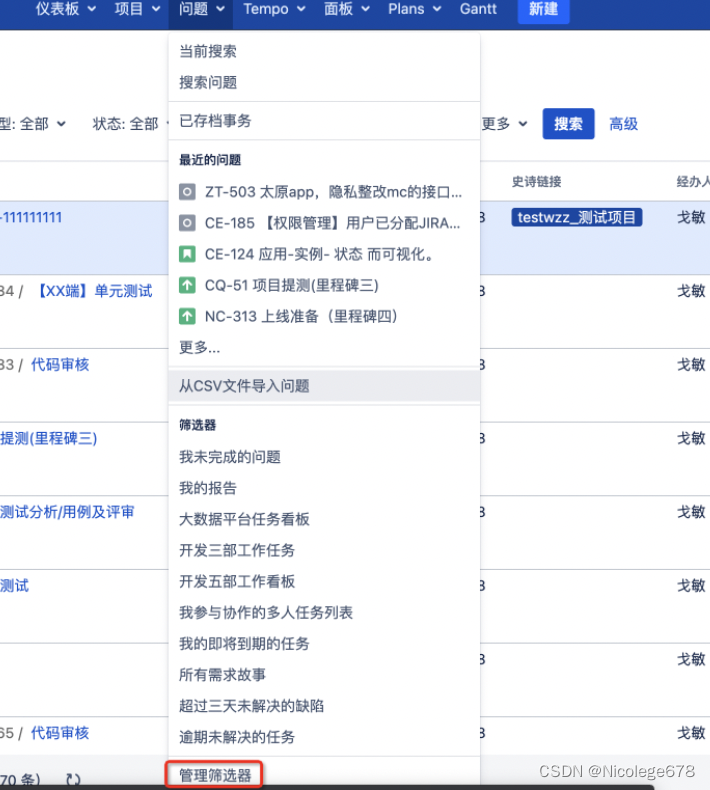Select 搜索问题 from the menu
Image resolution: width=710 pixels, height=790 pixels.
[x=324, y=83]
